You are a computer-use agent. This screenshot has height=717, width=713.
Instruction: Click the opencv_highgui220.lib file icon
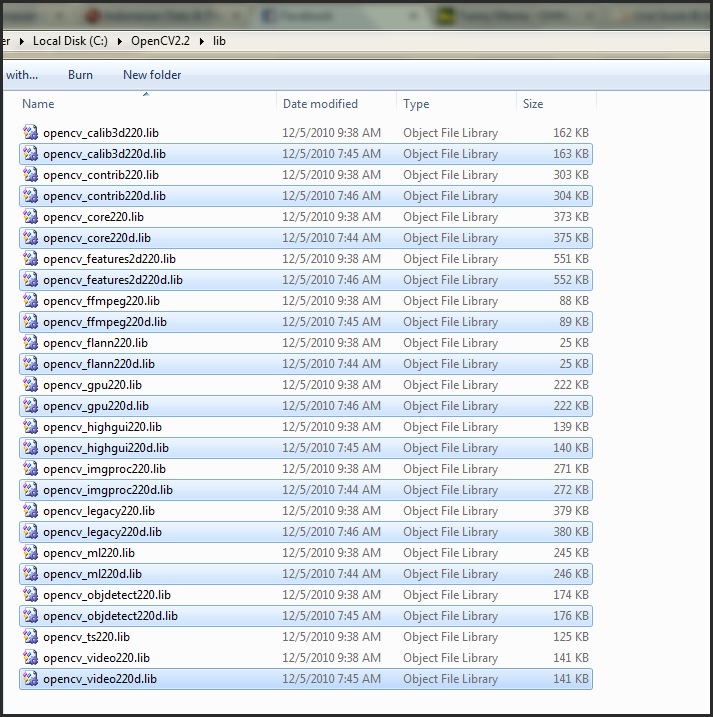tap(31, 427)
